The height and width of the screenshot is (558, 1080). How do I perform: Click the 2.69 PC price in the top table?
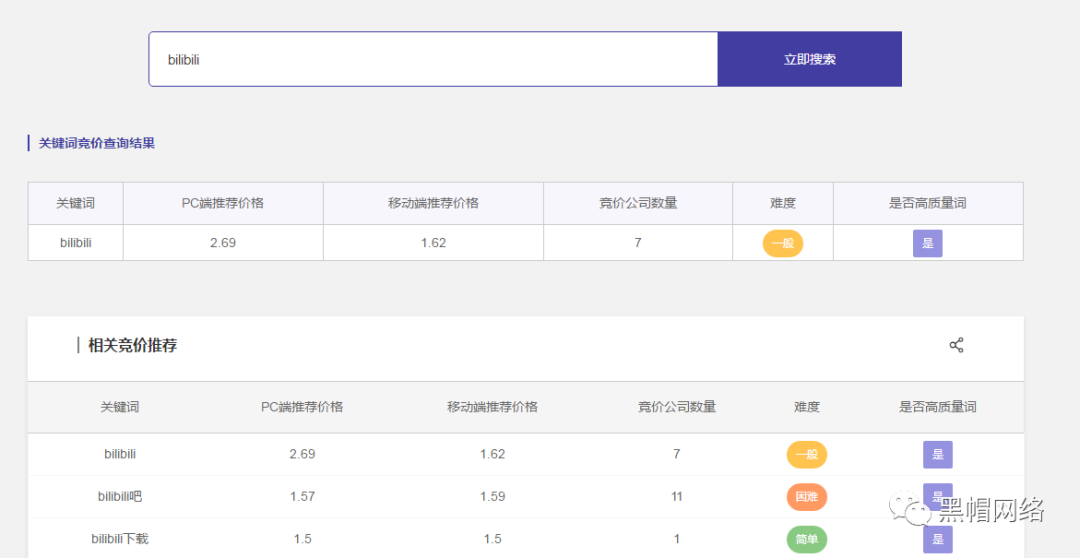click(x=223, y=242)
